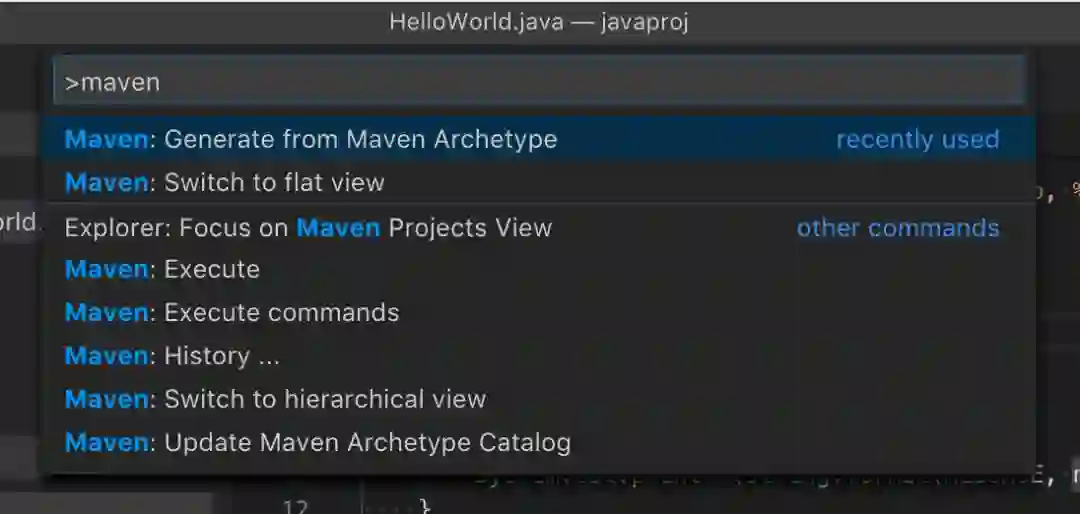Select the partially hidden HelloWorld tab at left
1080x514 pixels.
[19, 223]
